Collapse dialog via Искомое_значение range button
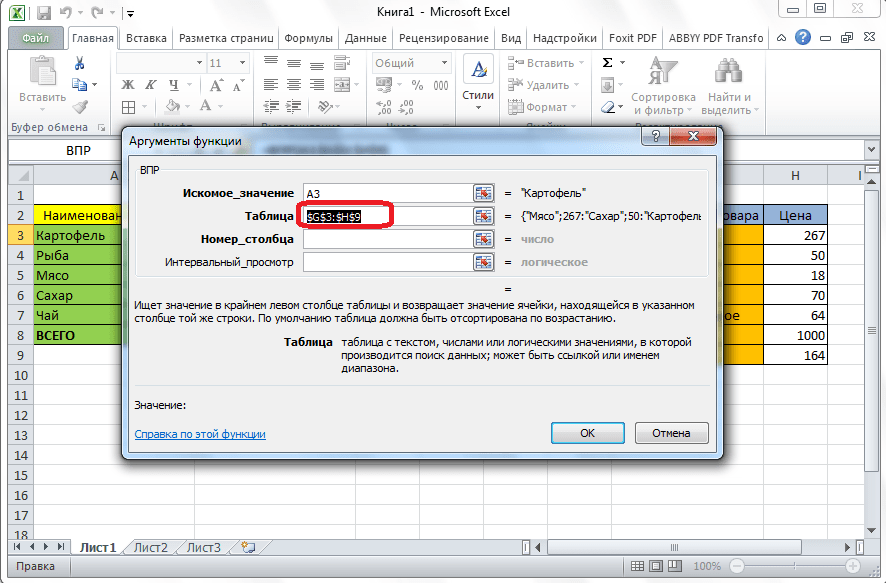Viewport: 886px width, 583px height. (x=484, y=192)
